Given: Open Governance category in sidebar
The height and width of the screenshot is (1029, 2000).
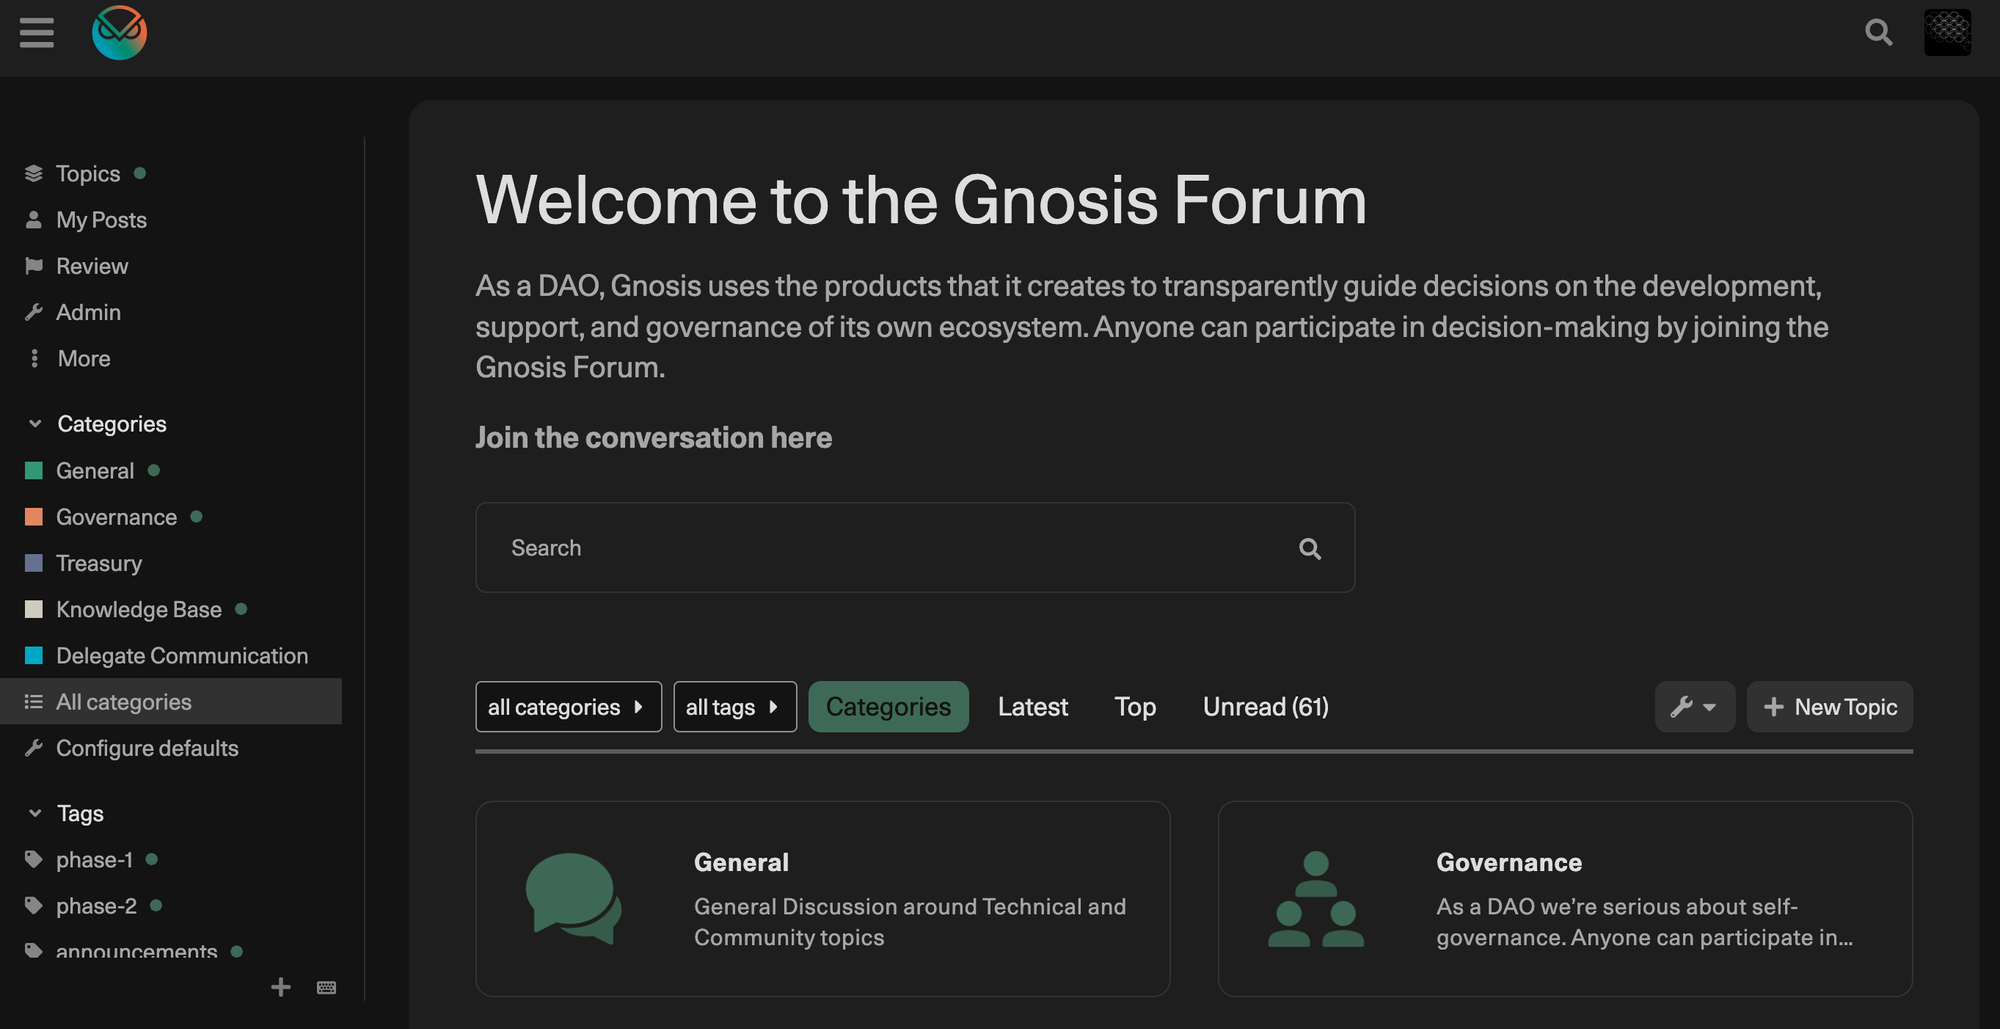Looking at the screenshot, I should 116,517.
